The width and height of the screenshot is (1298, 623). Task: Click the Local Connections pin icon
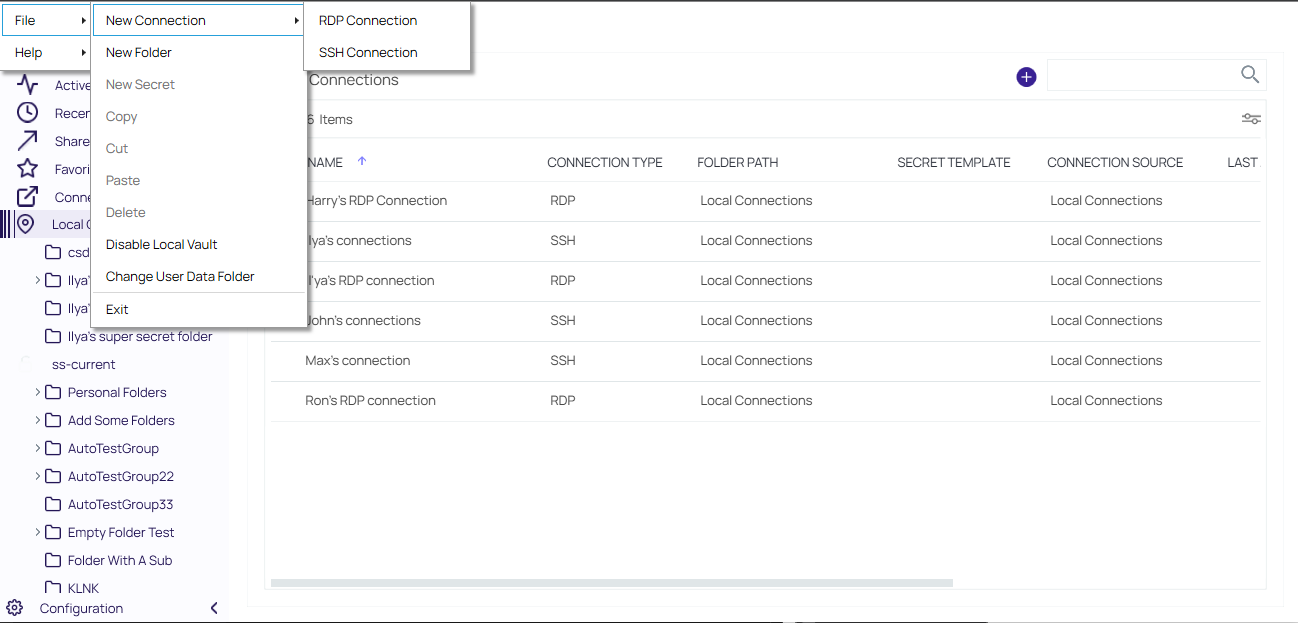point(26,224)
